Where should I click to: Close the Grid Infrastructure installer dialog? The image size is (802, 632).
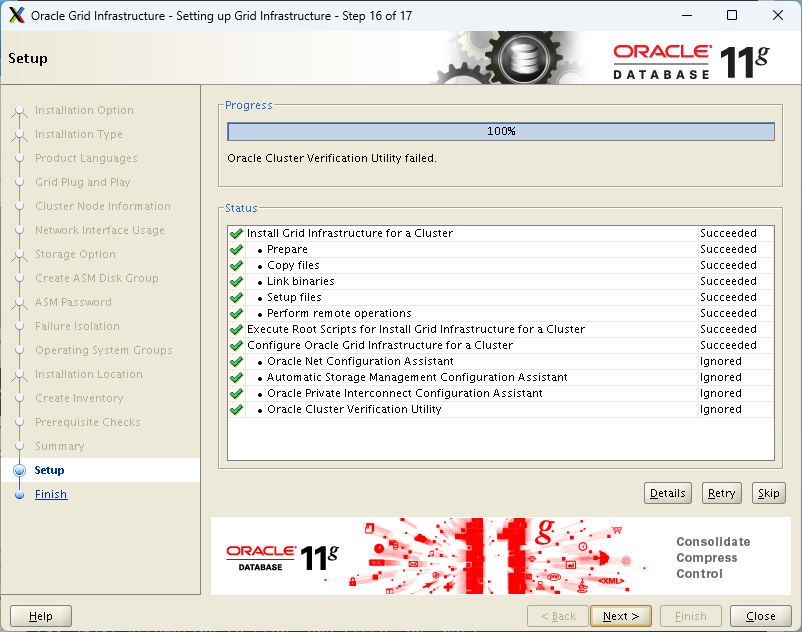[x=761, y=616]
